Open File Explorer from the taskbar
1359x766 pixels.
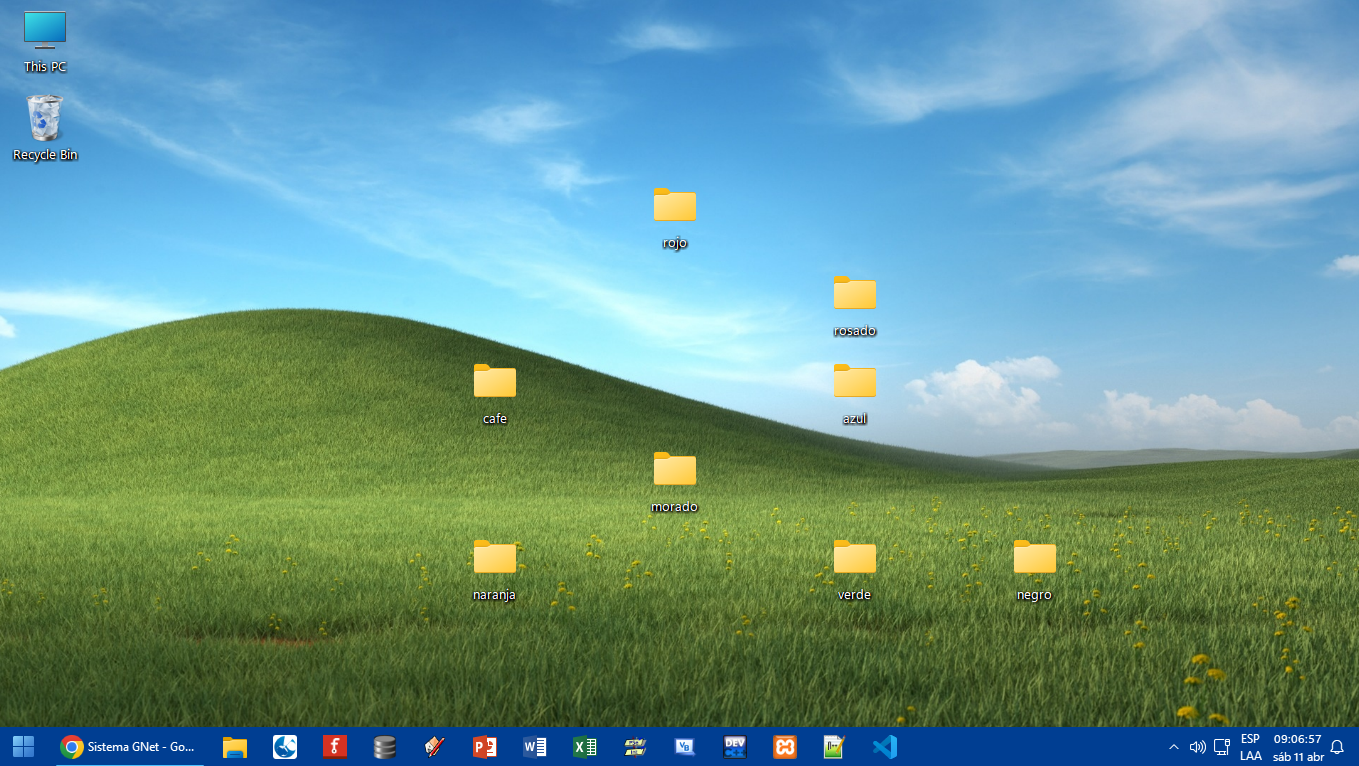[x=235, y=746]
